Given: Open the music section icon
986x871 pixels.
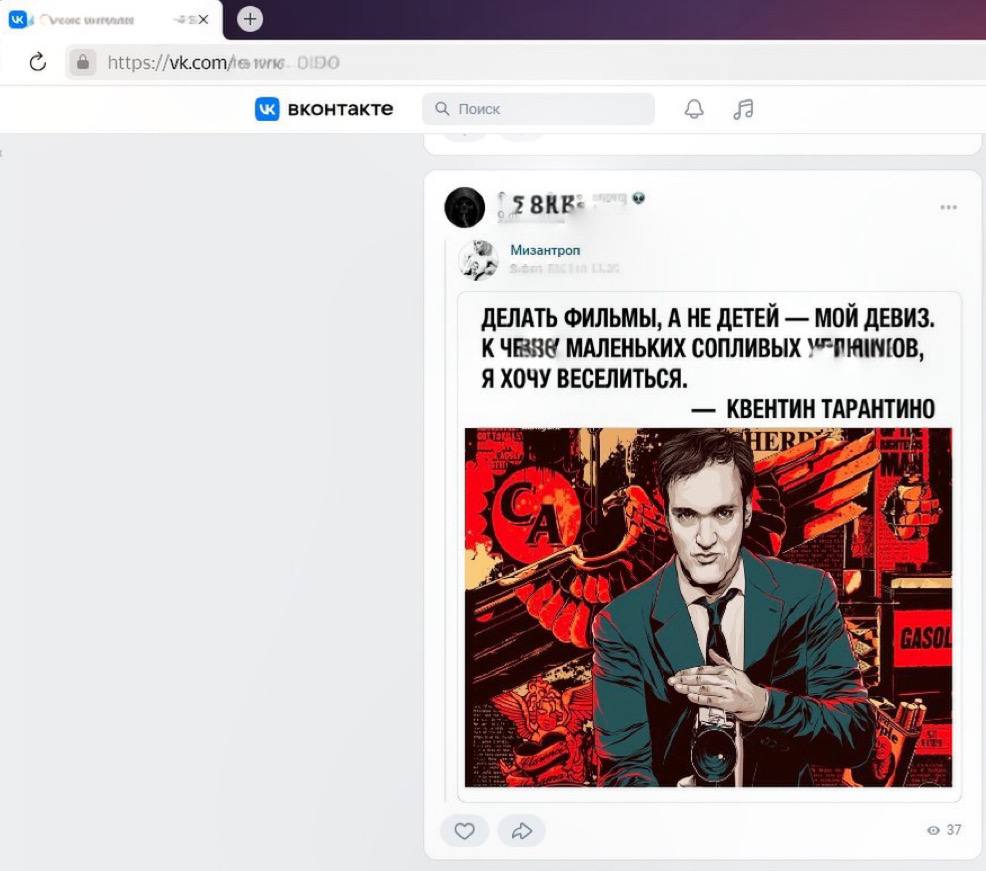Looking at the screenshot, I should tap(743, 109).
